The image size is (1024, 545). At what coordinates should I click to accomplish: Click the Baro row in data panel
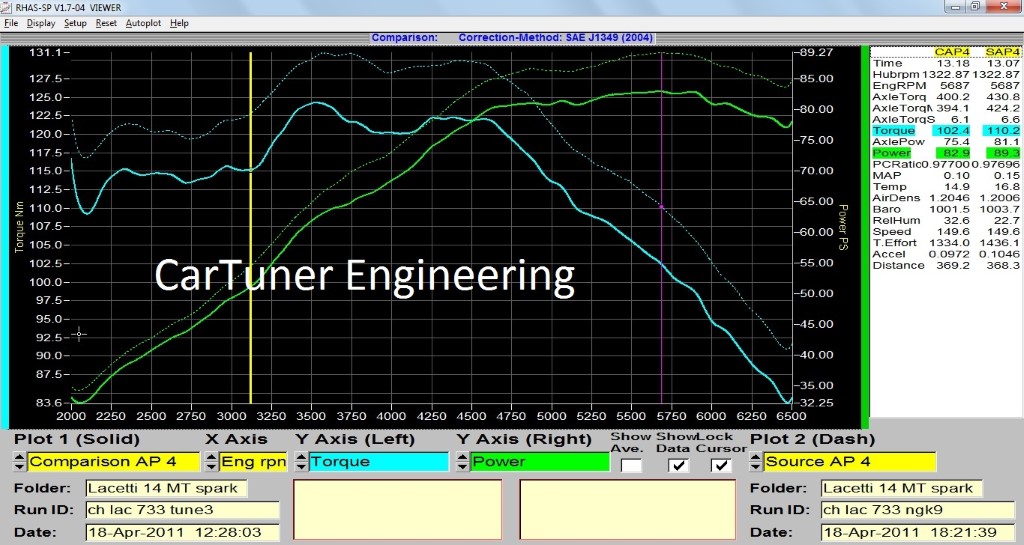coord(946,210)
